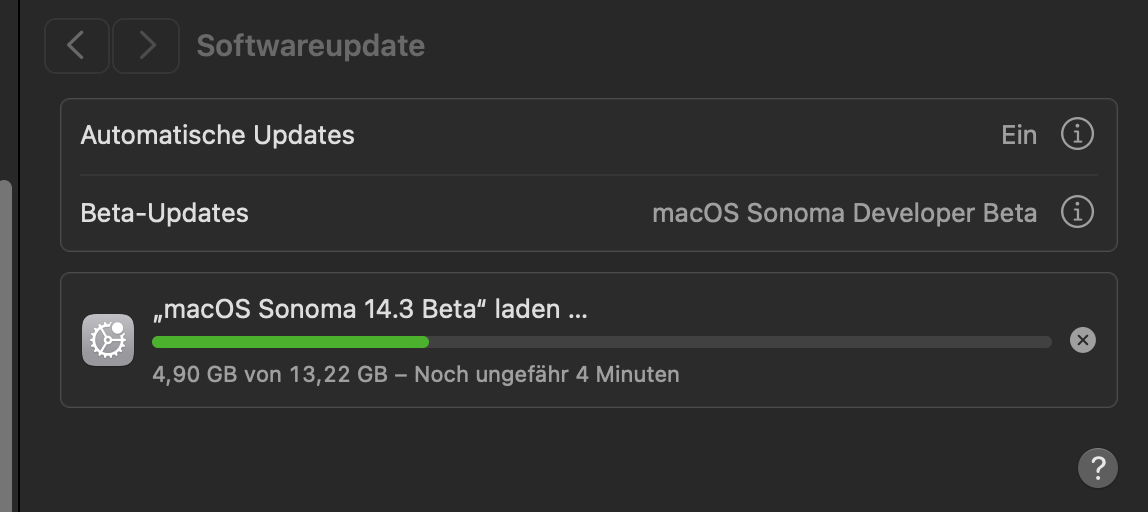Click the Softwareupdate gear icon
The height and width of the screenshot is (512, 1148).
coord(107,340)
